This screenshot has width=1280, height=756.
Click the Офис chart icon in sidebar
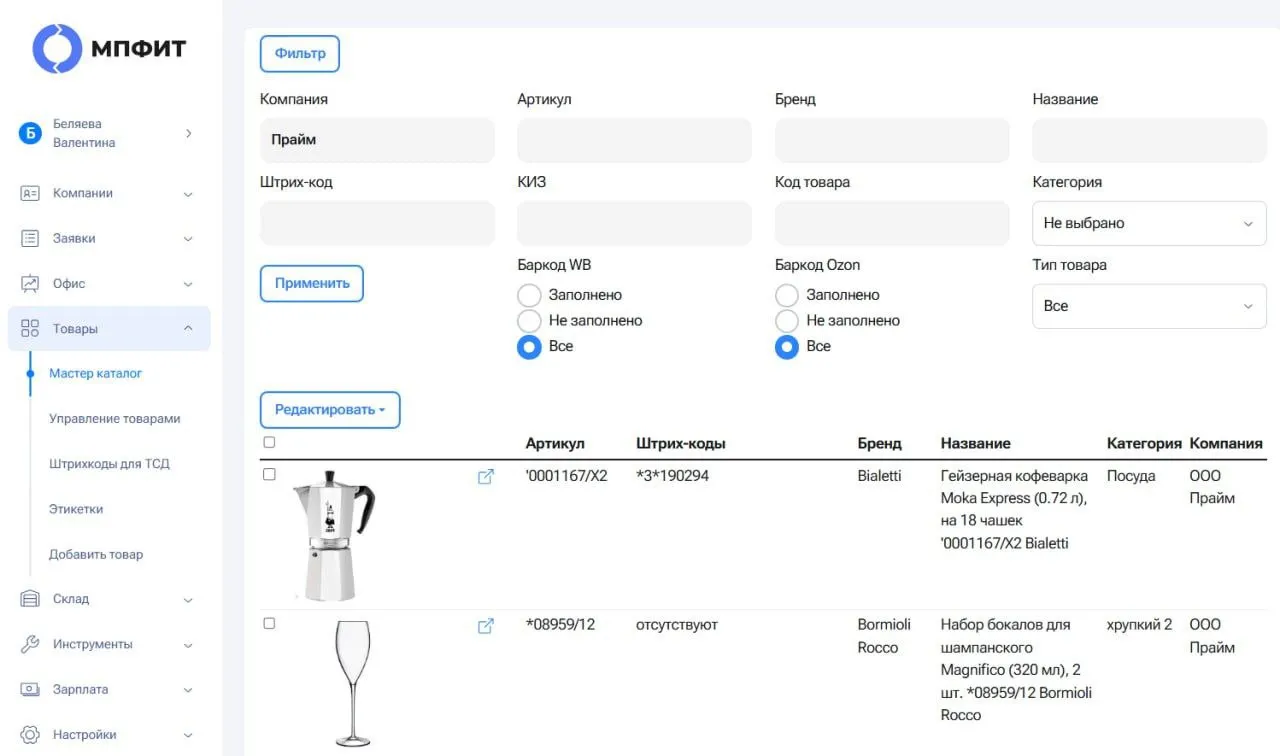tap(30, 284)
